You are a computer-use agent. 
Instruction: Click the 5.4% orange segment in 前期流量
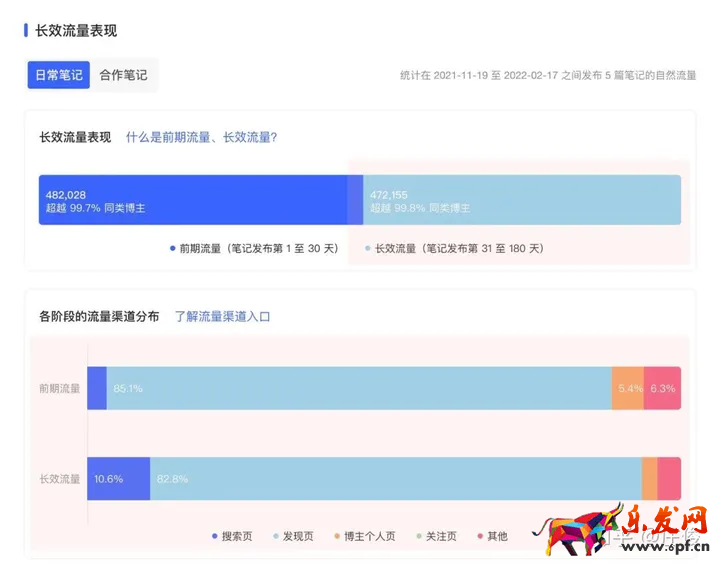(628, 388)
